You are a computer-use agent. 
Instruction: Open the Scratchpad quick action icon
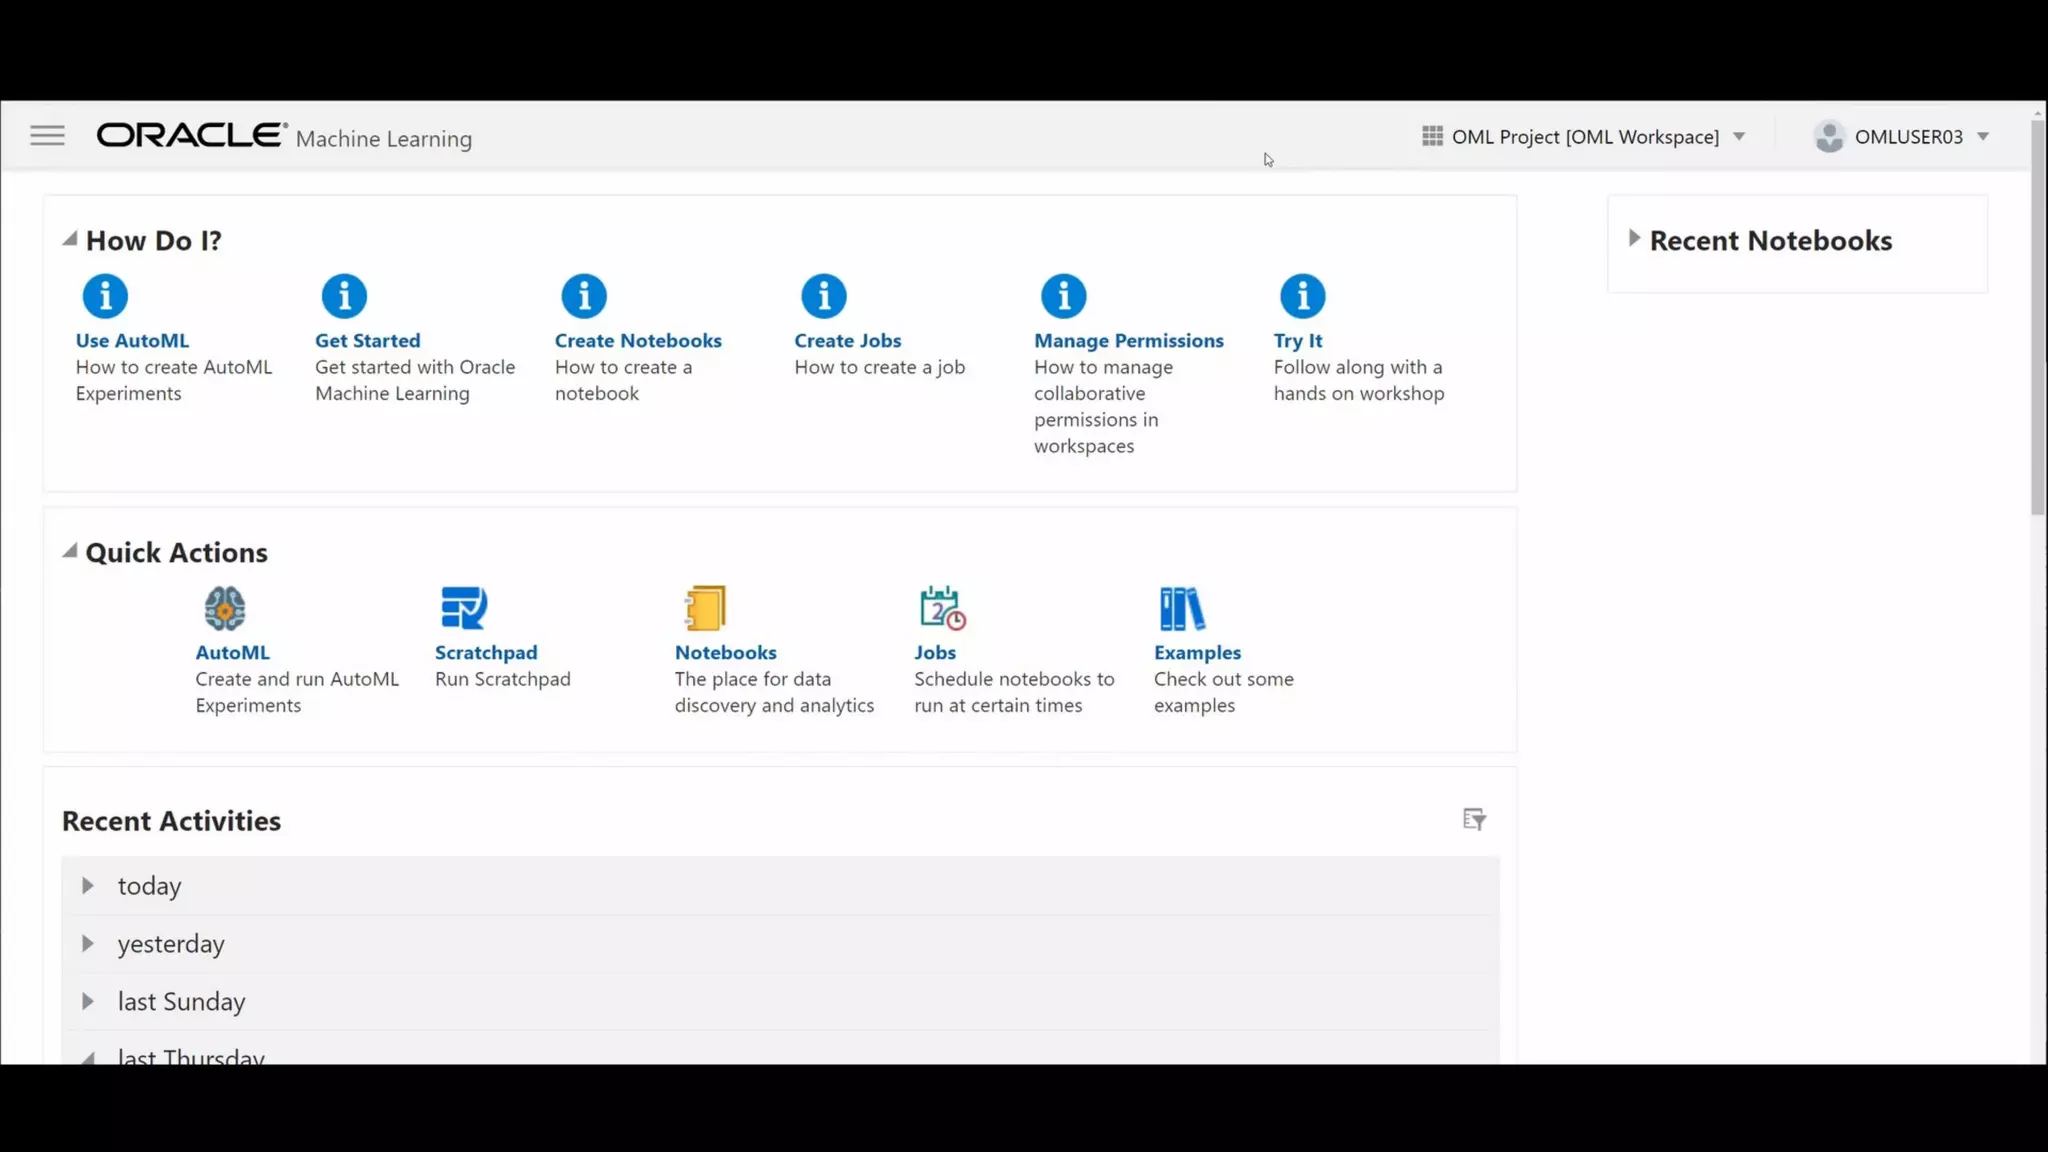[464, 608]
